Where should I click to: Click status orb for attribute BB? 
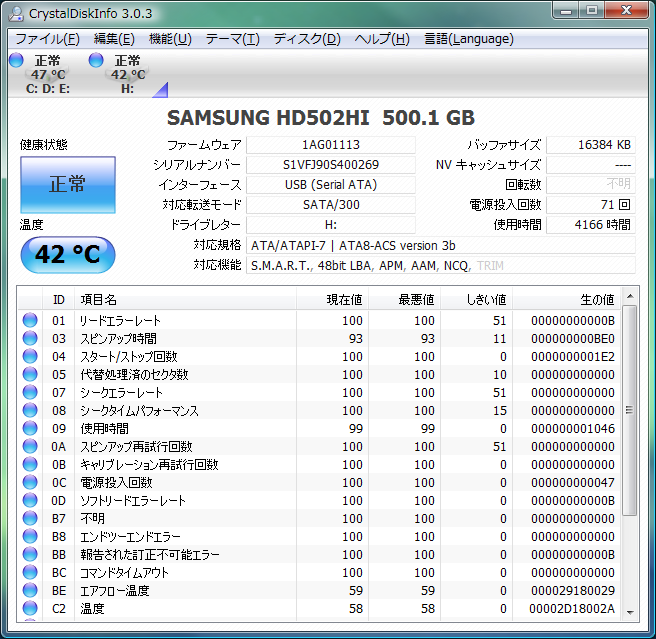tap(30, 554)
